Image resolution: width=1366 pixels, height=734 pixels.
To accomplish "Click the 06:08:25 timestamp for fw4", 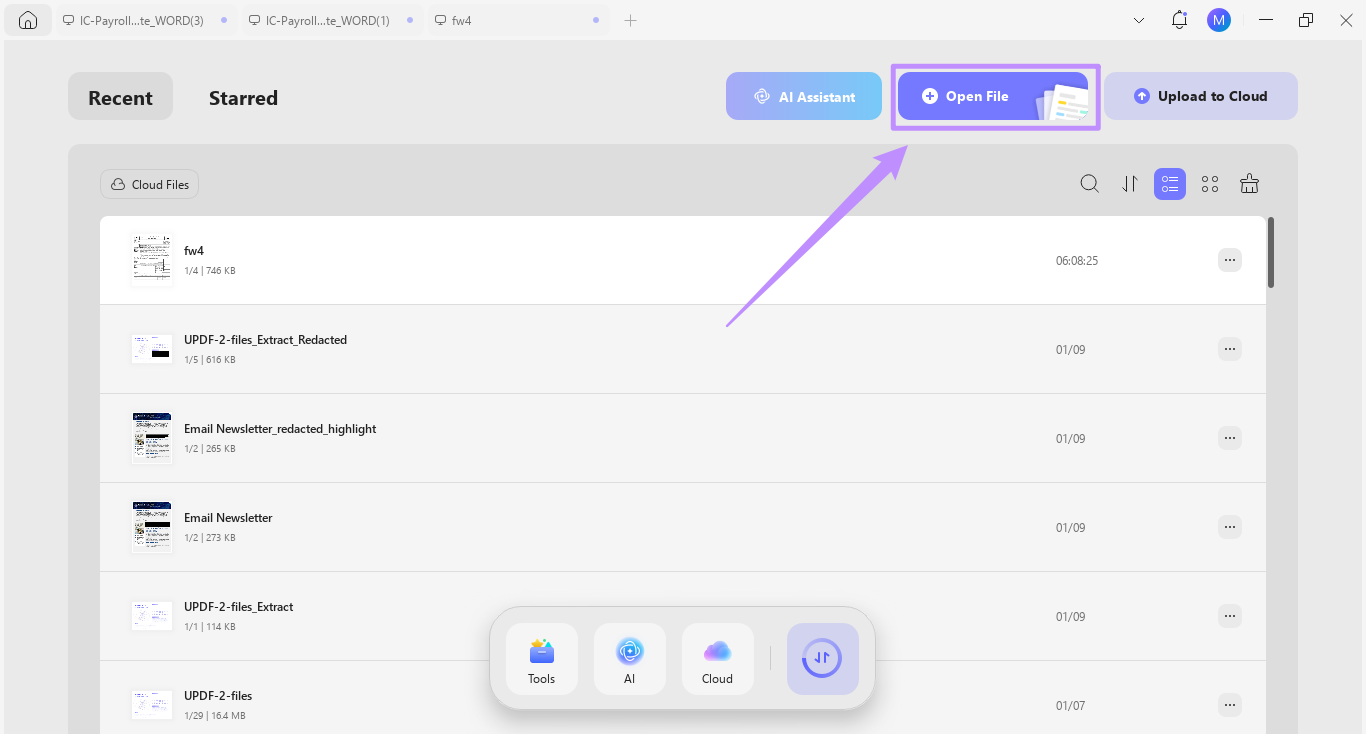I will click(1077, 261).
